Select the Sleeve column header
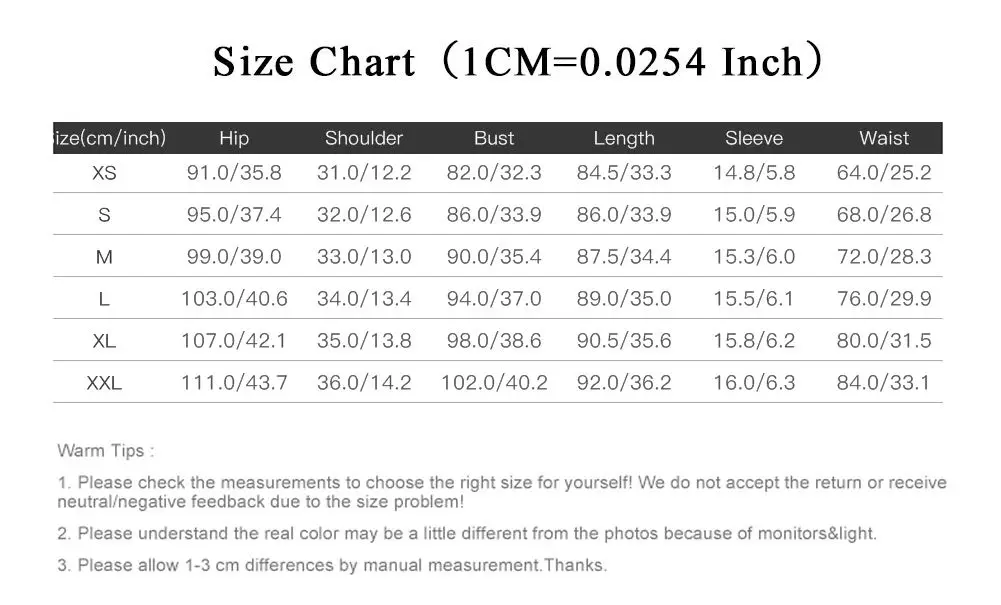Image resolution: width=1001 pixels, height=605 pixels. click(x=754, y=138)
